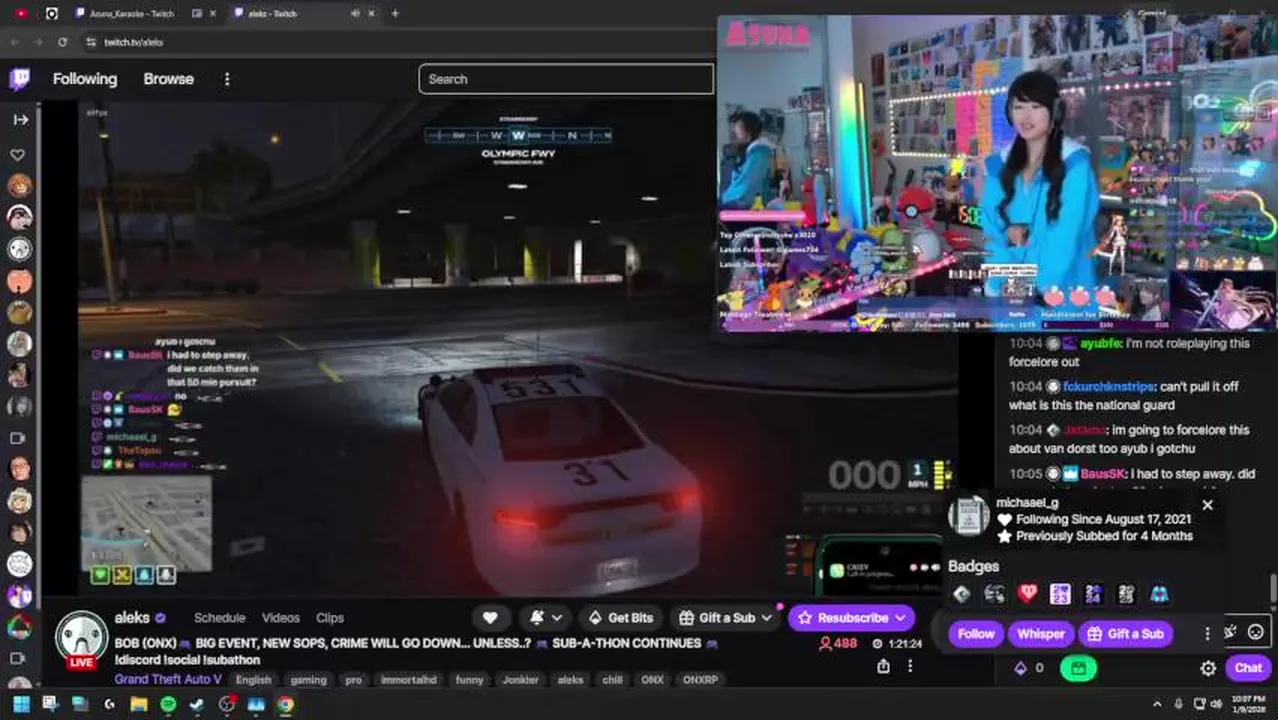The image size is (1278, 720).
Task: Mute the aleks tab via speaker icon
Action: (355, 13)
